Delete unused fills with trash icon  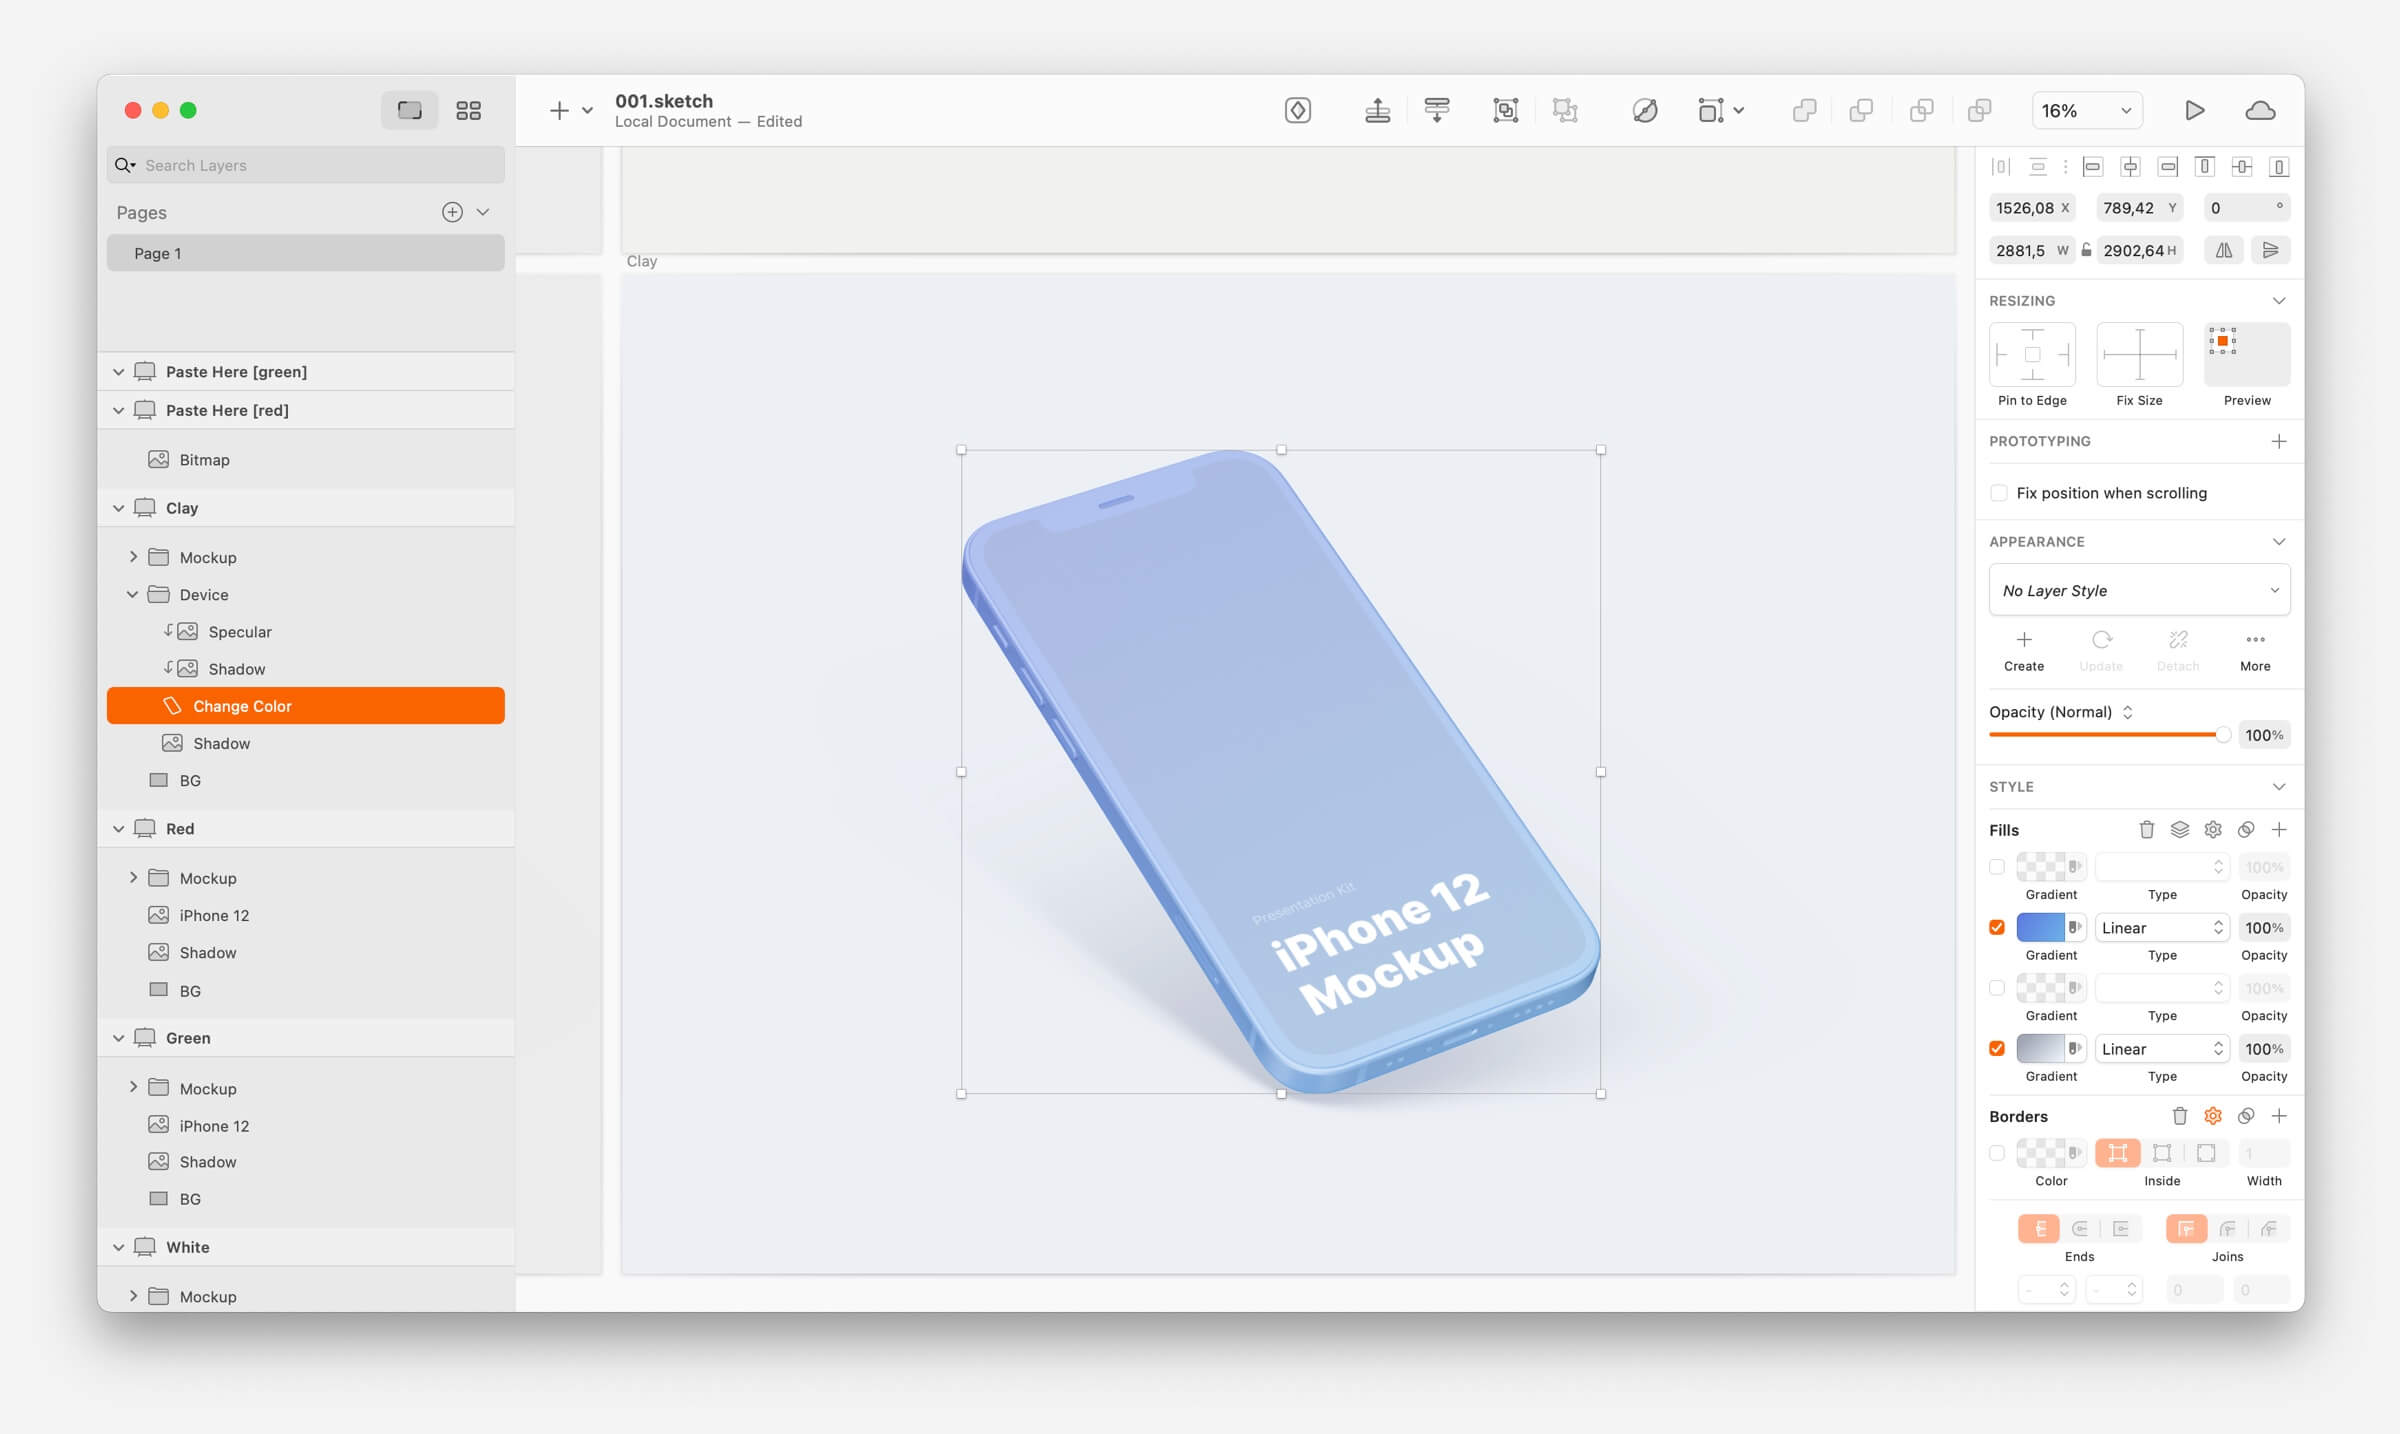[2146, 829]
